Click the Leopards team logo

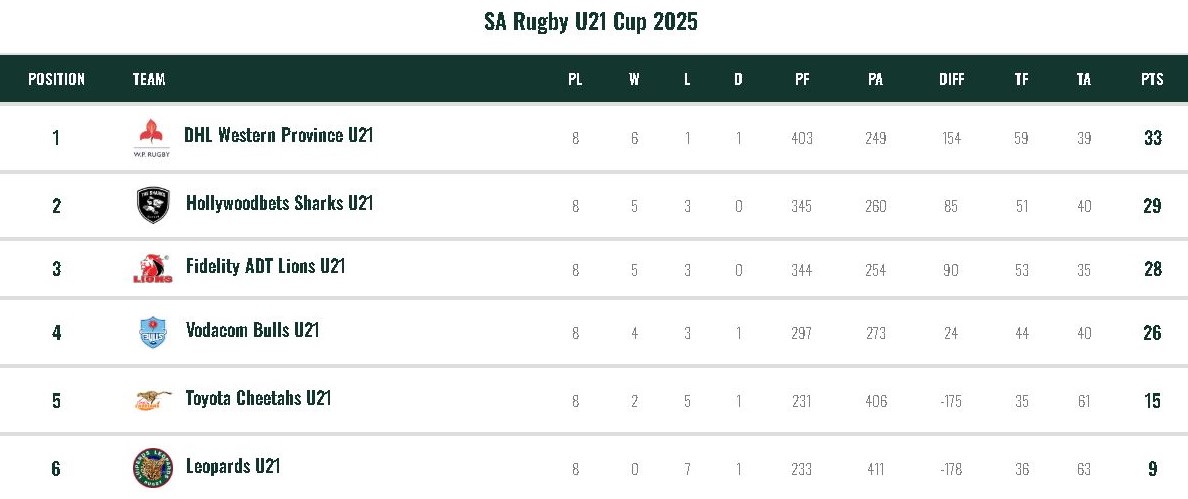point(152,467)
